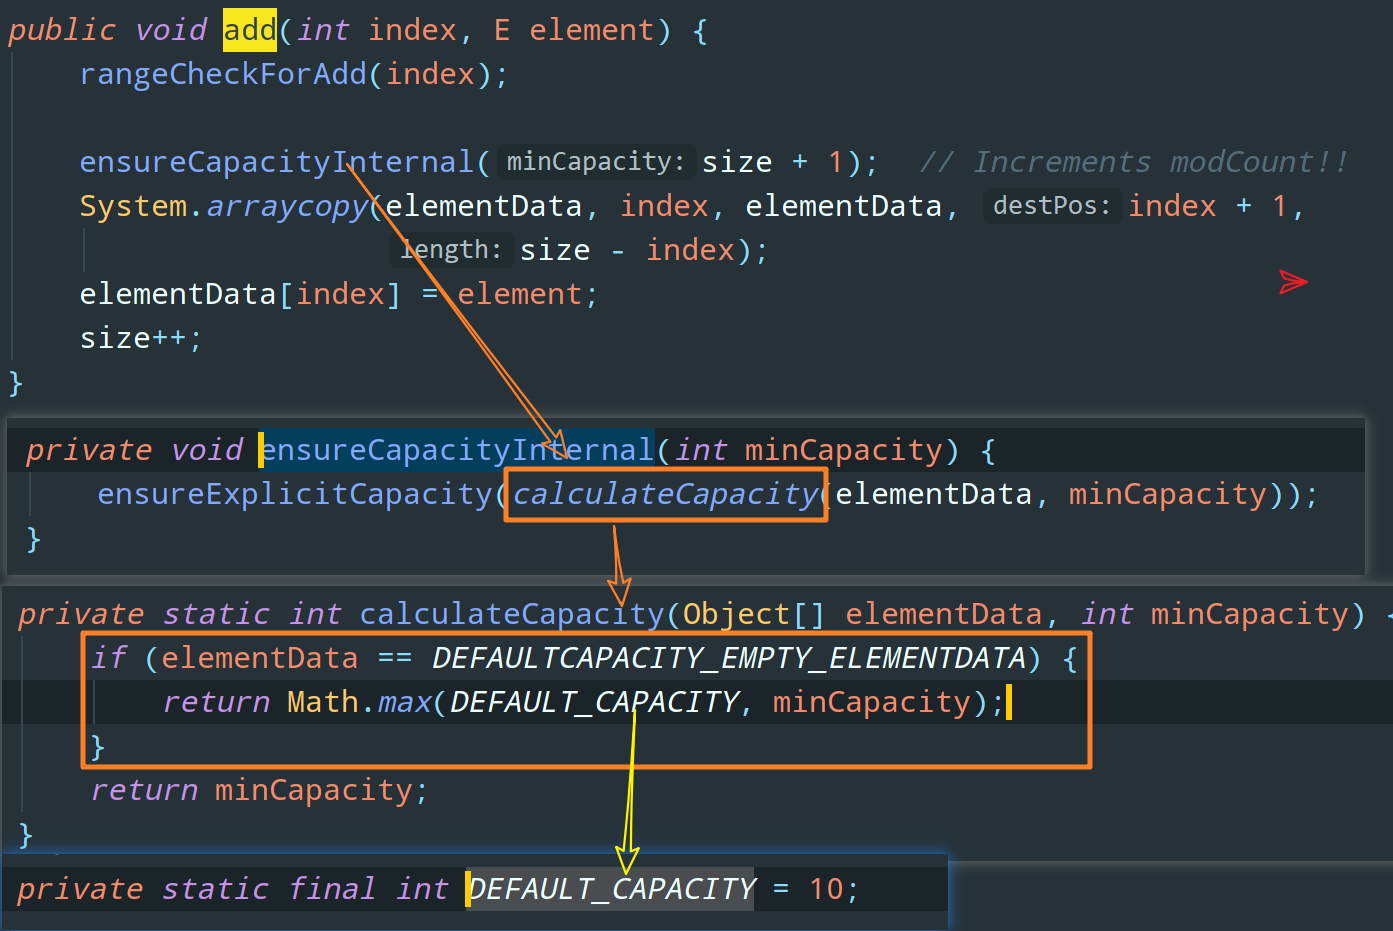1393x931 pixels.
Task: Click the size++ statement
Action: (141, 338)
